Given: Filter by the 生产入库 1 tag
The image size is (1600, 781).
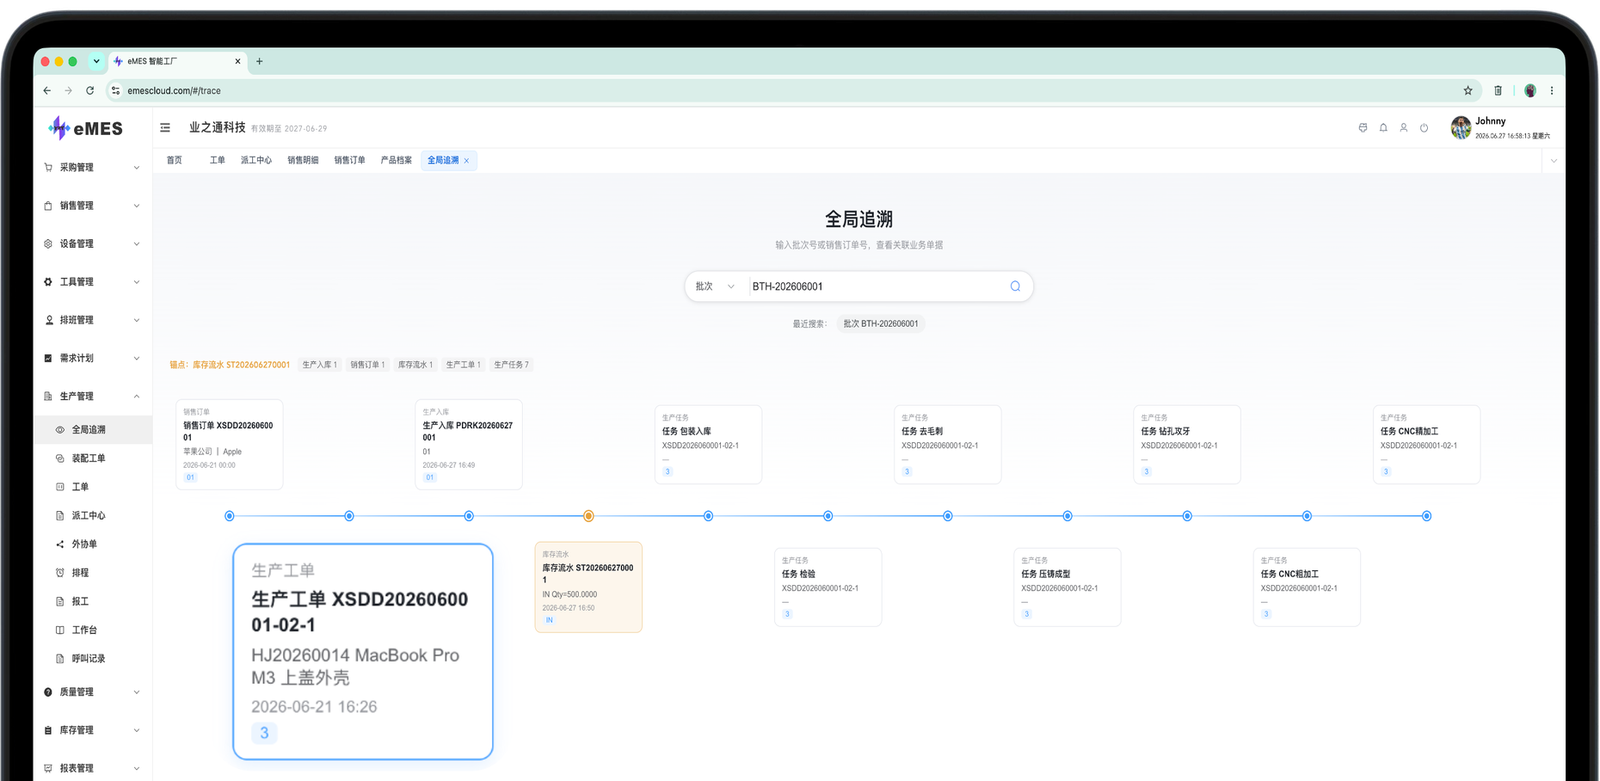Looking at the screenshot, I should pos(319,365).
